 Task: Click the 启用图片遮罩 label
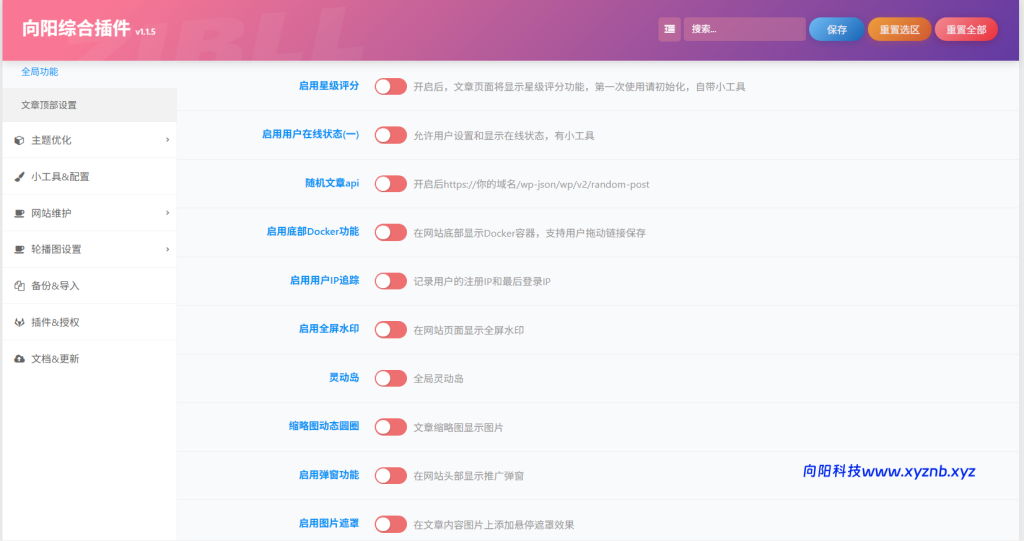point(328,523)
